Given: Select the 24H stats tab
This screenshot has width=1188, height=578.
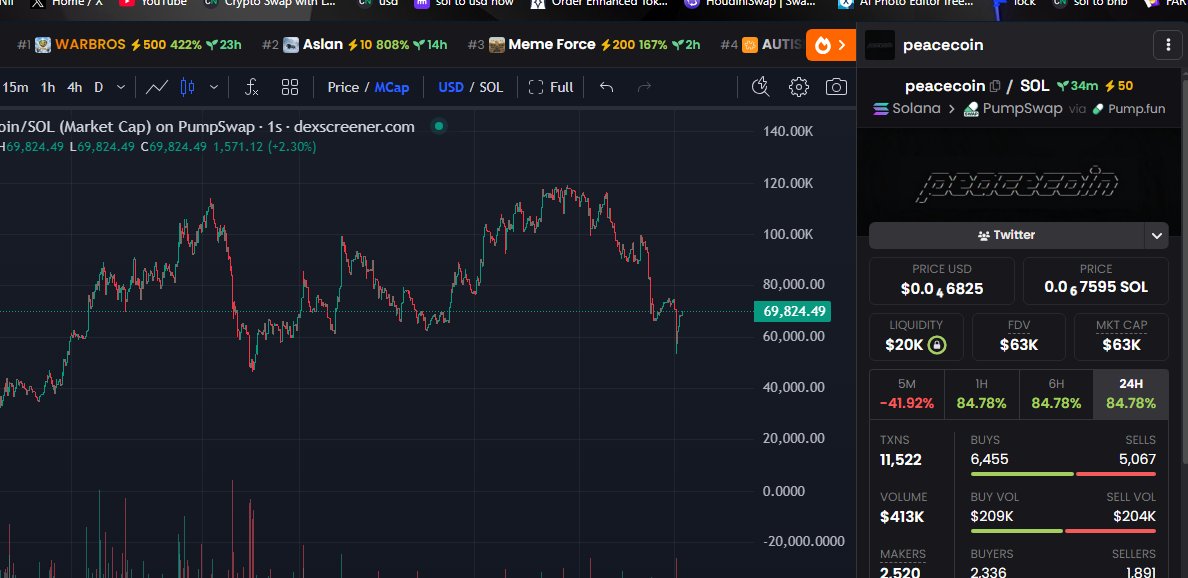Looking at the screenshot, I should pos(1130,394).
